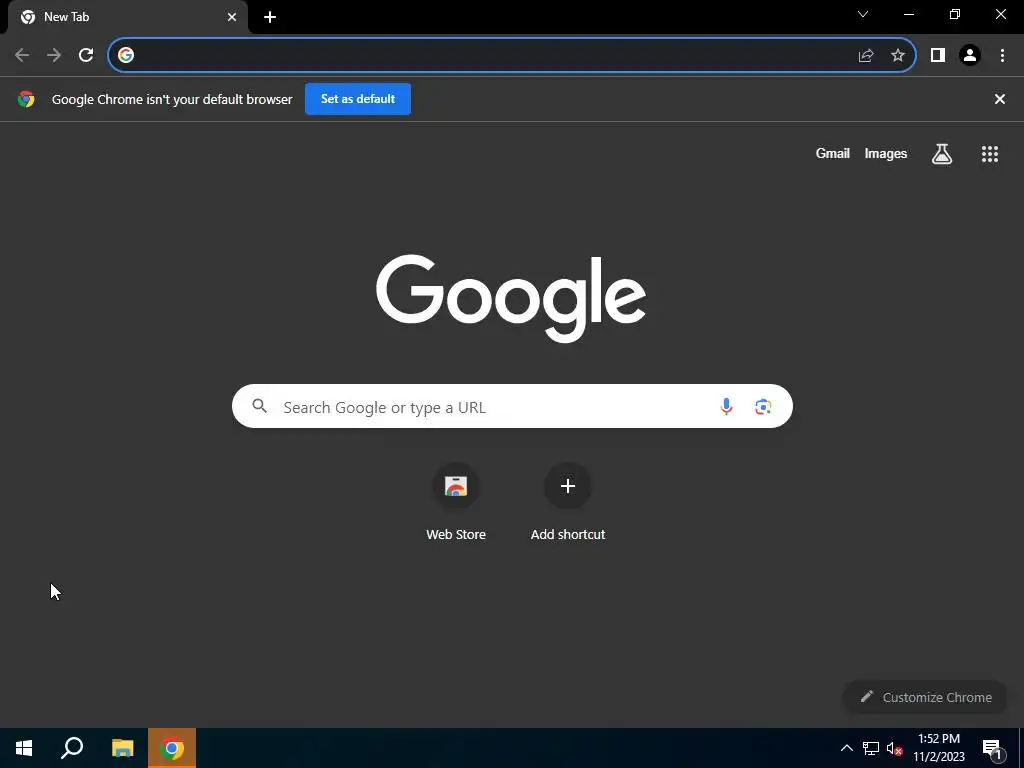Open the side panel icon
The width and height of the screenshot is (1024, 768).
(x=938, y=56)
